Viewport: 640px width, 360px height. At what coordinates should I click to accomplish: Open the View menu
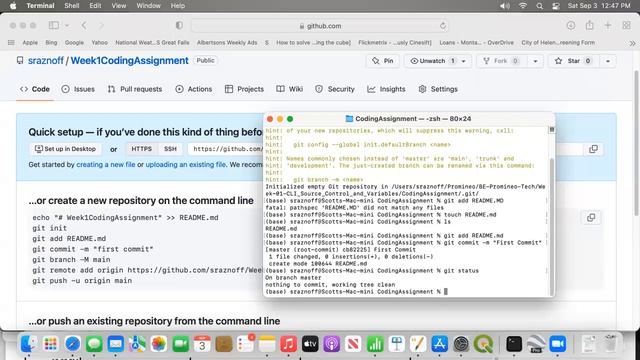(x=119, y=6)
